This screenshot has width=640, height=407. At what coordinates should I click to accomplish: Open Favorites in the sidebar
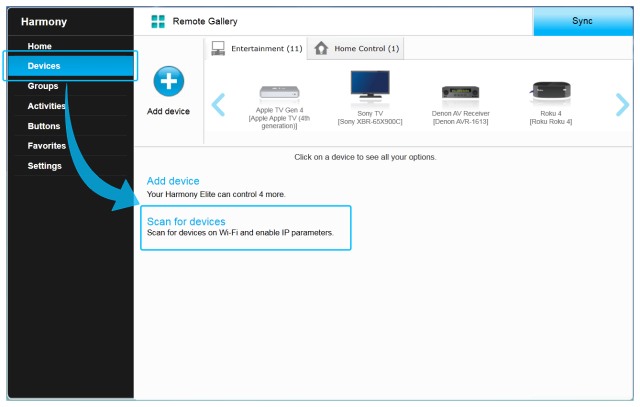pos(47,146)
